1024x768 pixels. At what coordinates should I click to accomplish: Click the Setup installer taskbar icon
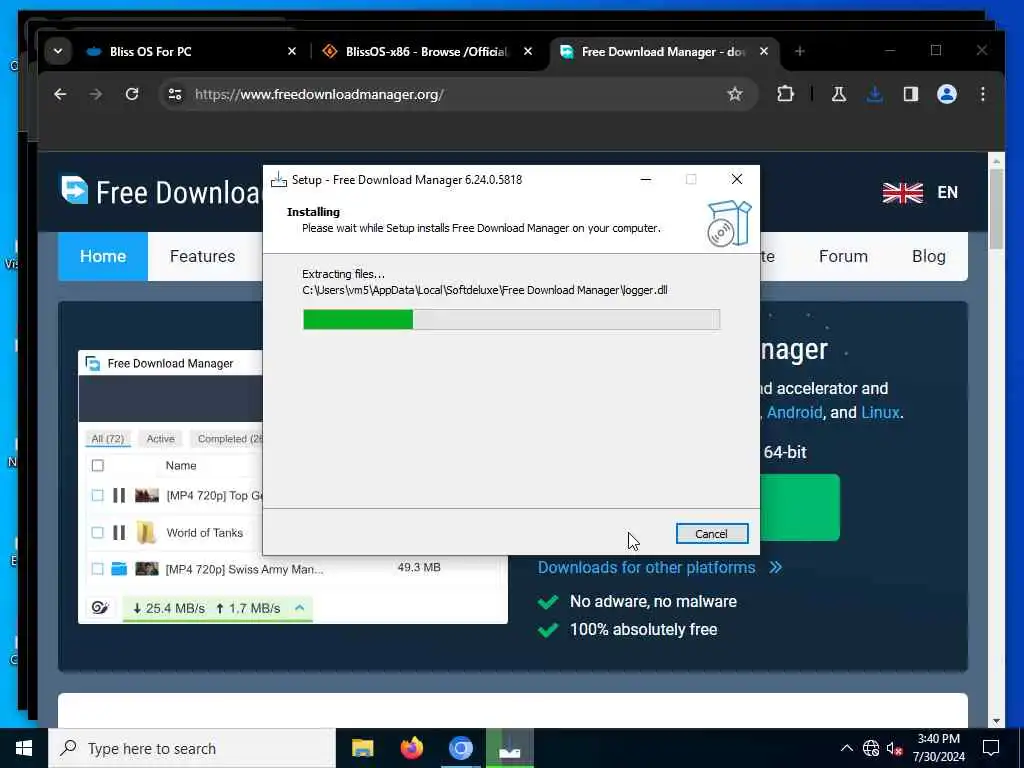point(510,748)
